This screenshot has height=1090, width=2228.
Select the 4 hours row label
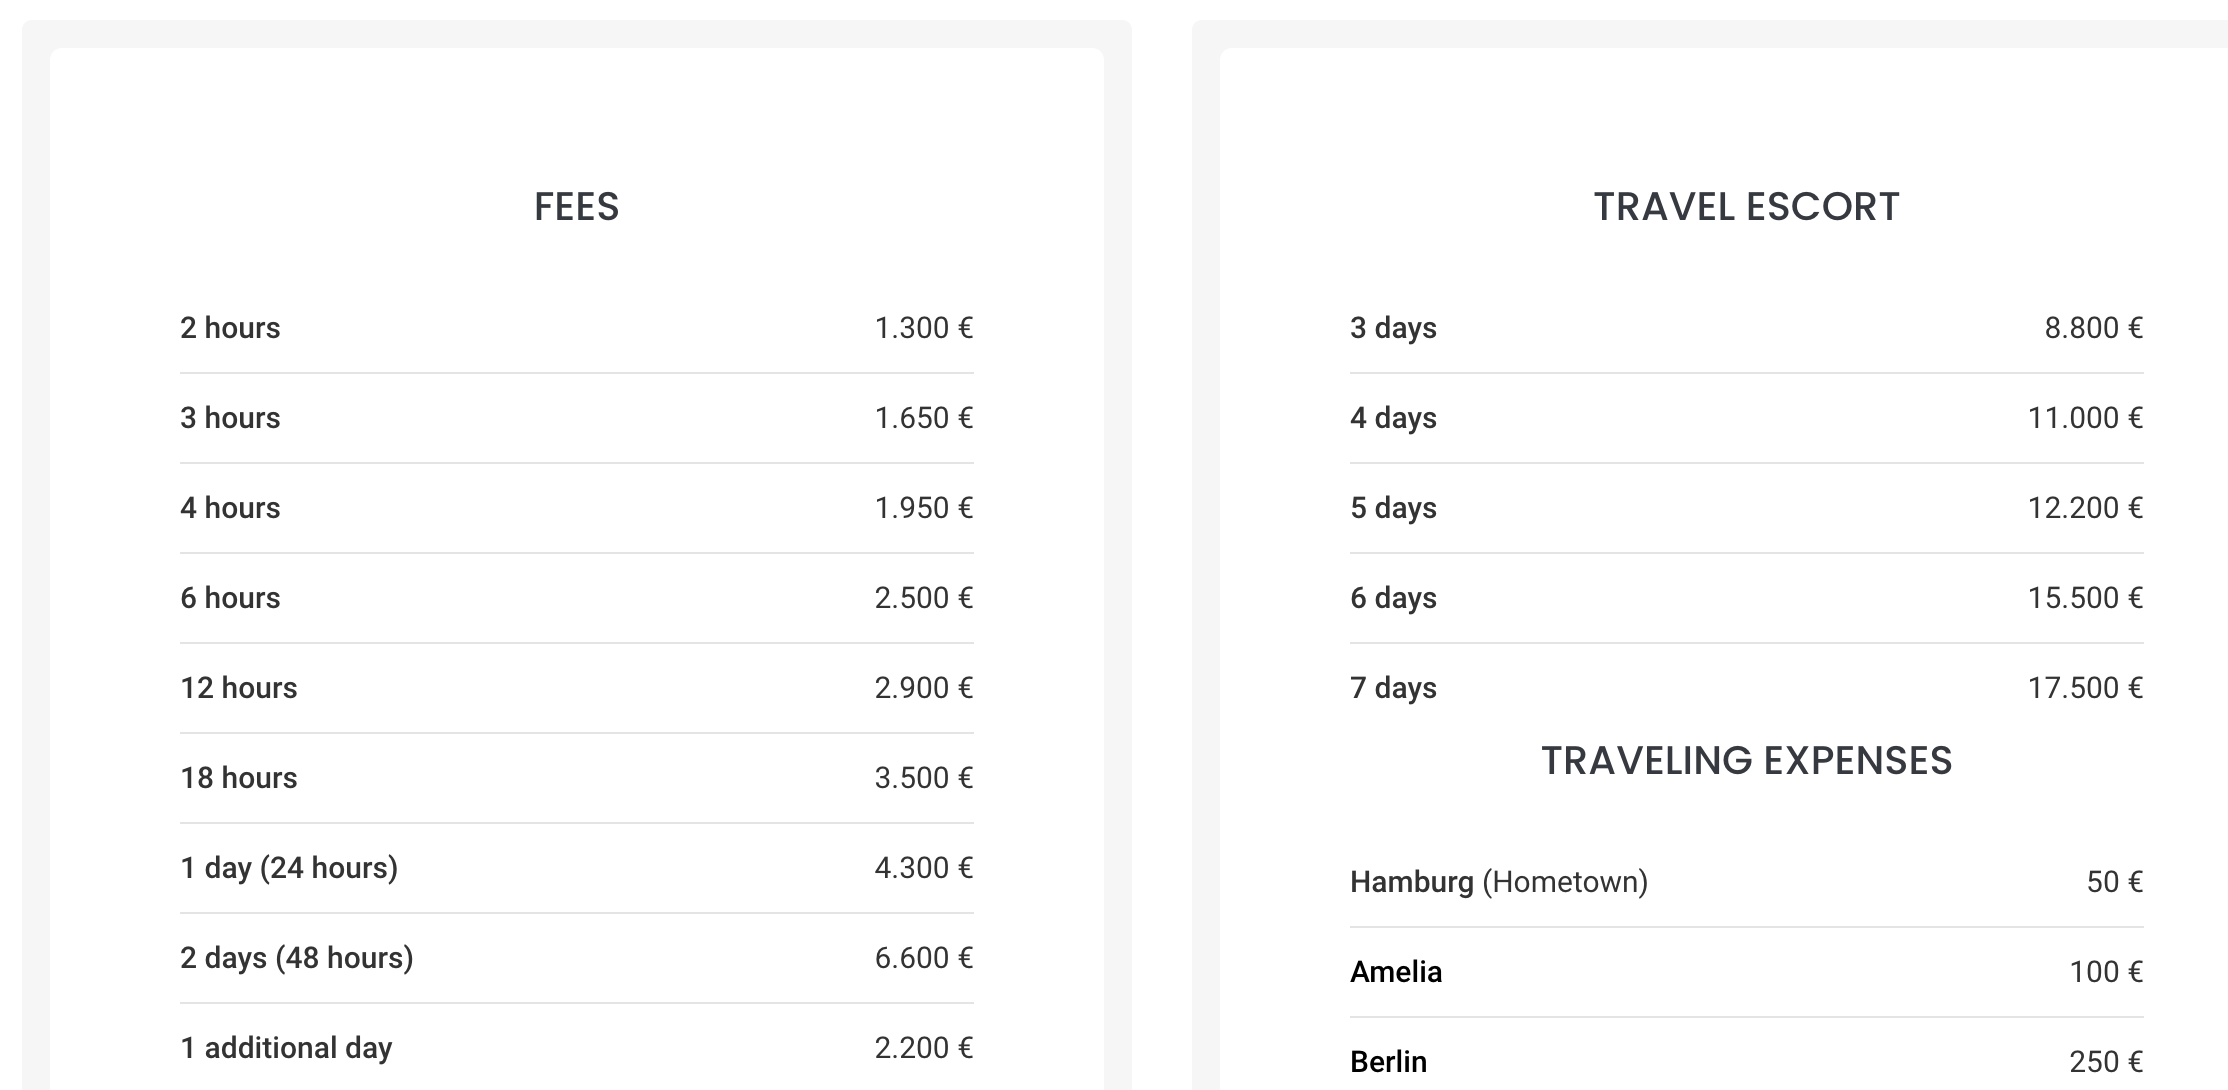click(x=230, y=508)
